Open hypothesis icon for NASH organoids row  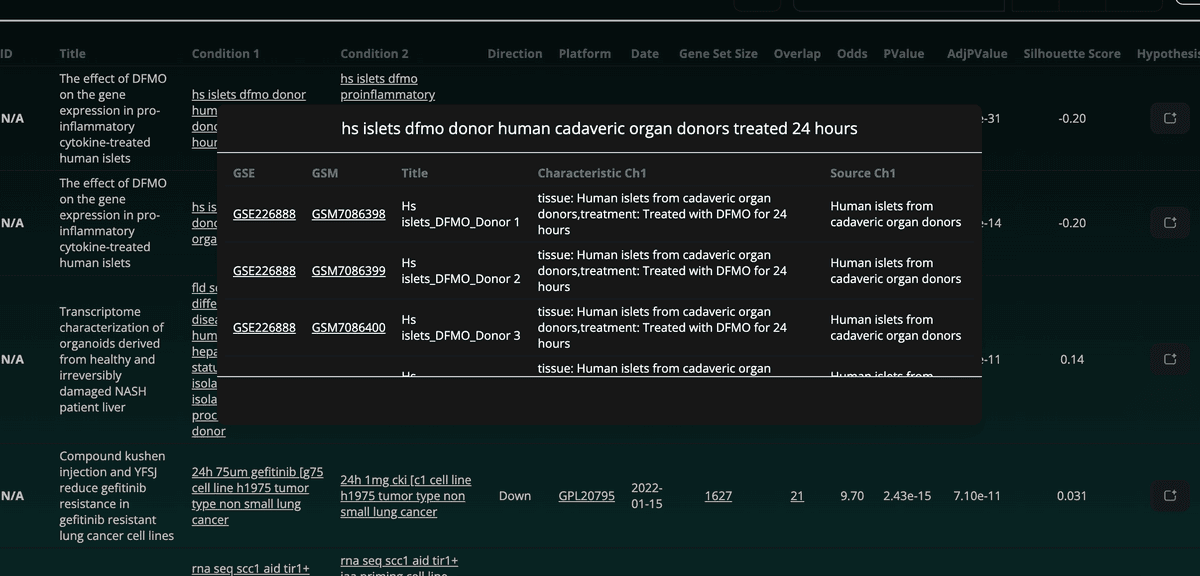coord(1170,359)
